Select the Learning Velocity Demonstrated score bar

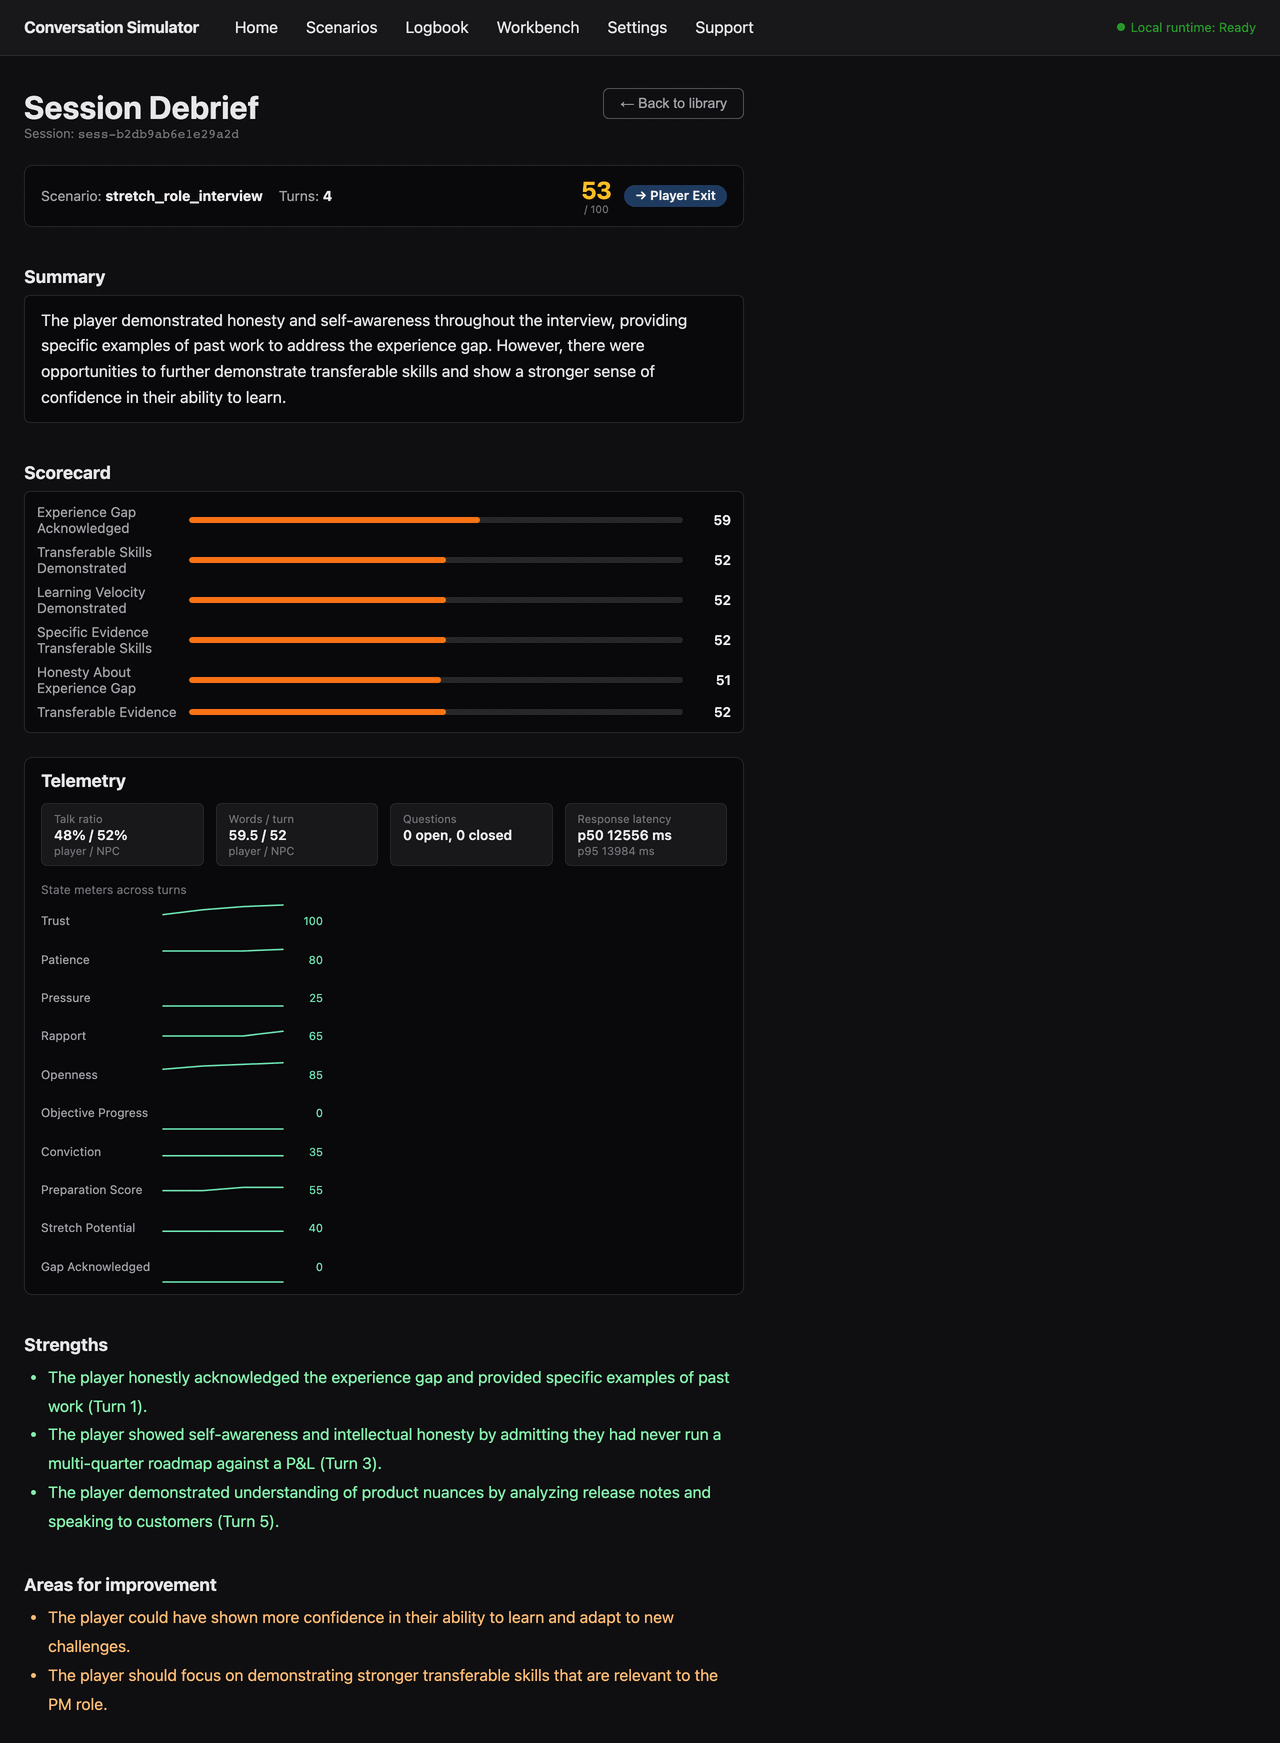point(436,600)
